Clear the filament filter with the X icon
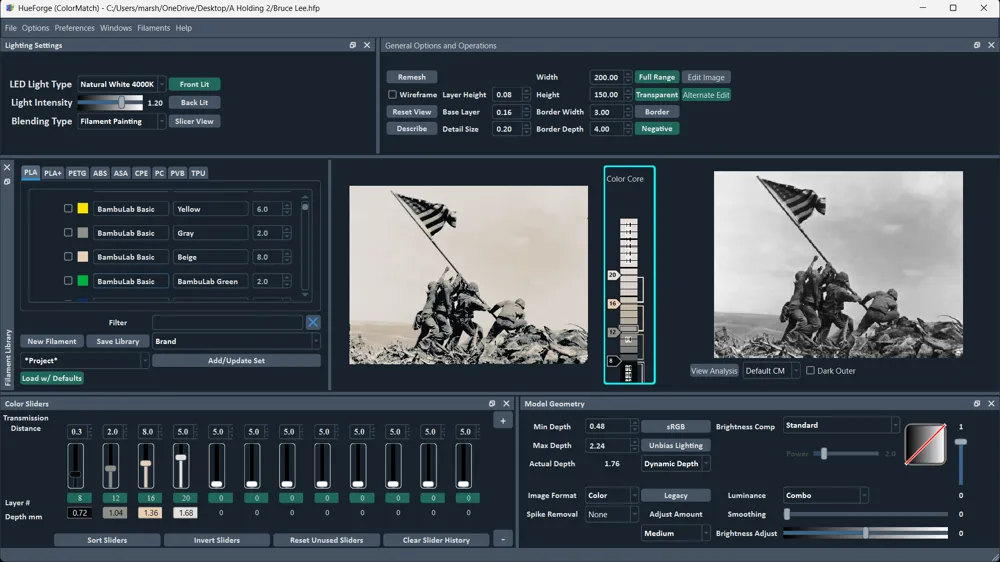Viewport: 1000px width, 562px height. click(x=312, y=323)
